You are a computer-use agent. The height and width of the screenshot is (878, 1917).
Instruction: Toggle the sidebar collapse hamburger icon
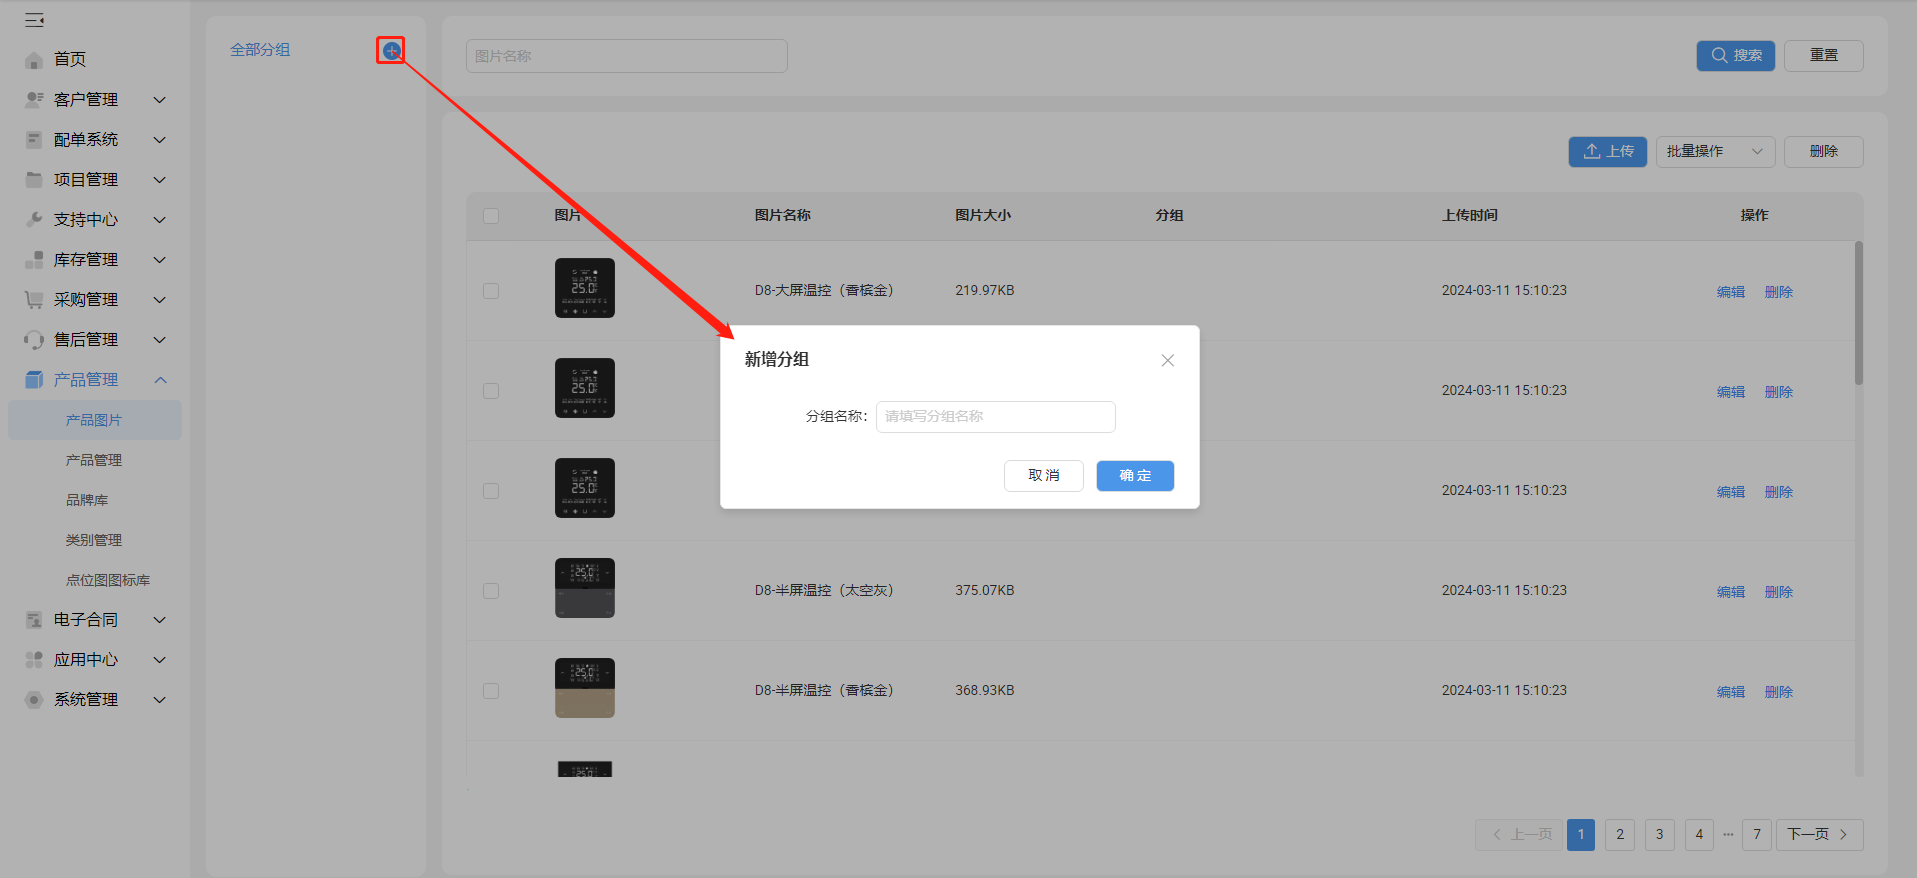[34, 20]
